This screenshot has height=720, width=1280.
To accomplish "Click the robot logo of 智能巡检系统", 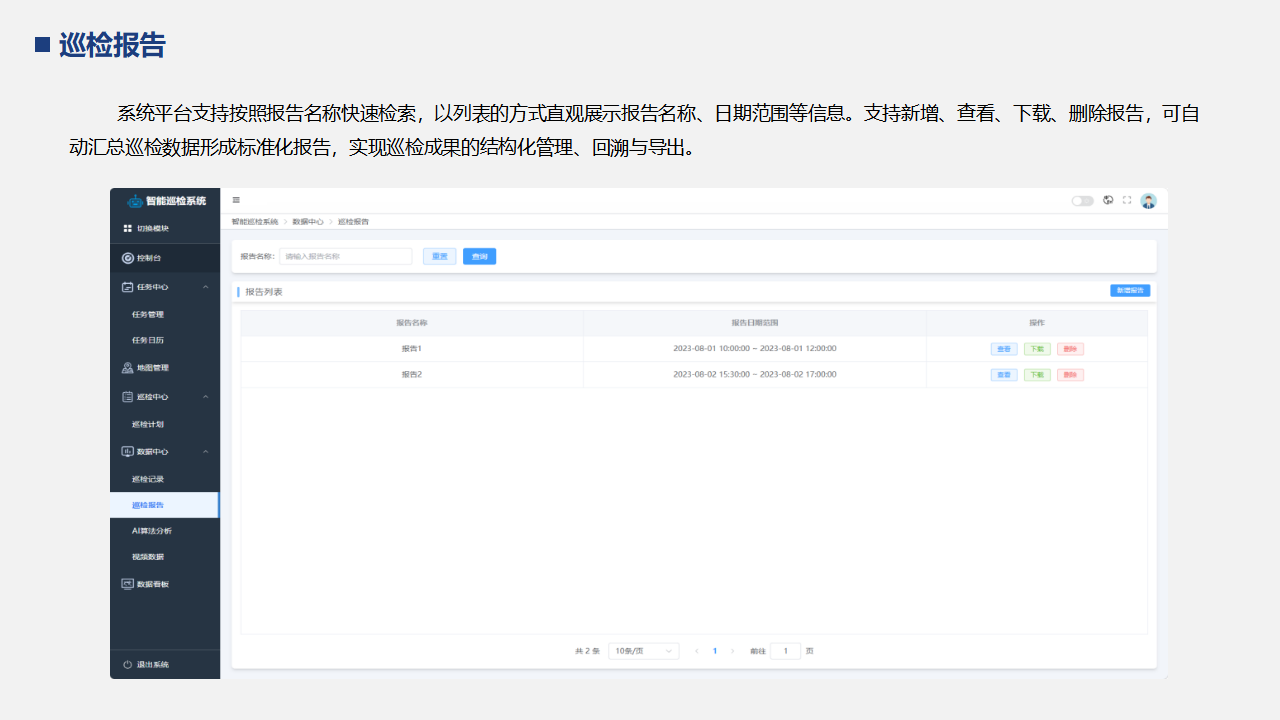I will pos(135,201).
